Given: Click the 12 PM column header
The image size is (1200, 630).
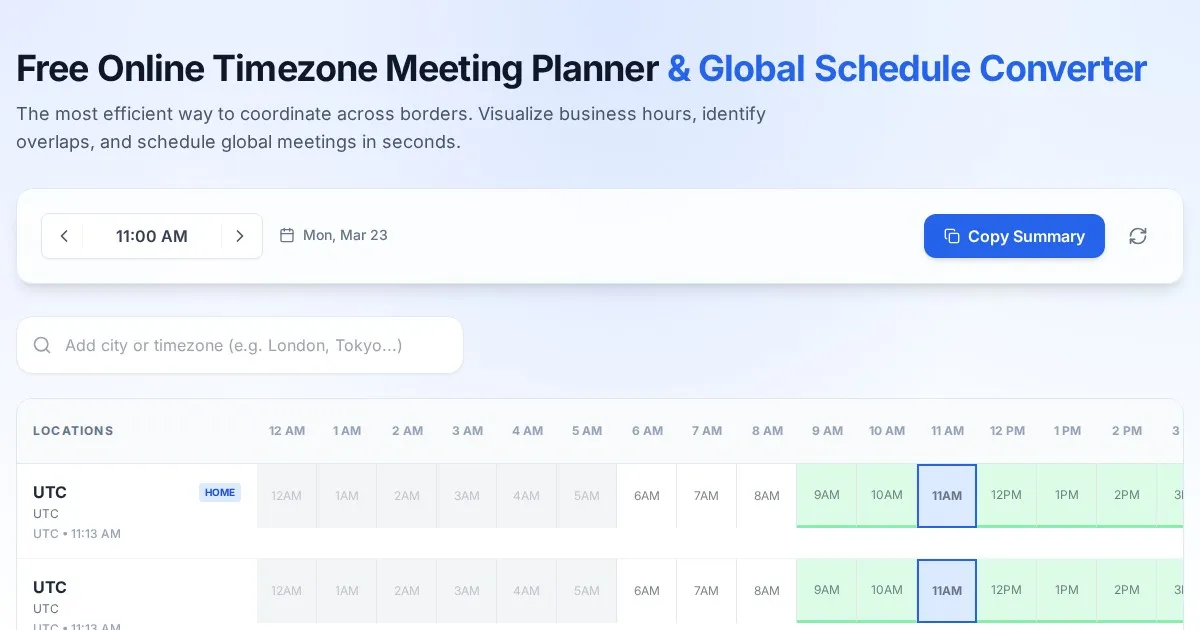Looking at the screenshot, I should coord(1007,431).
